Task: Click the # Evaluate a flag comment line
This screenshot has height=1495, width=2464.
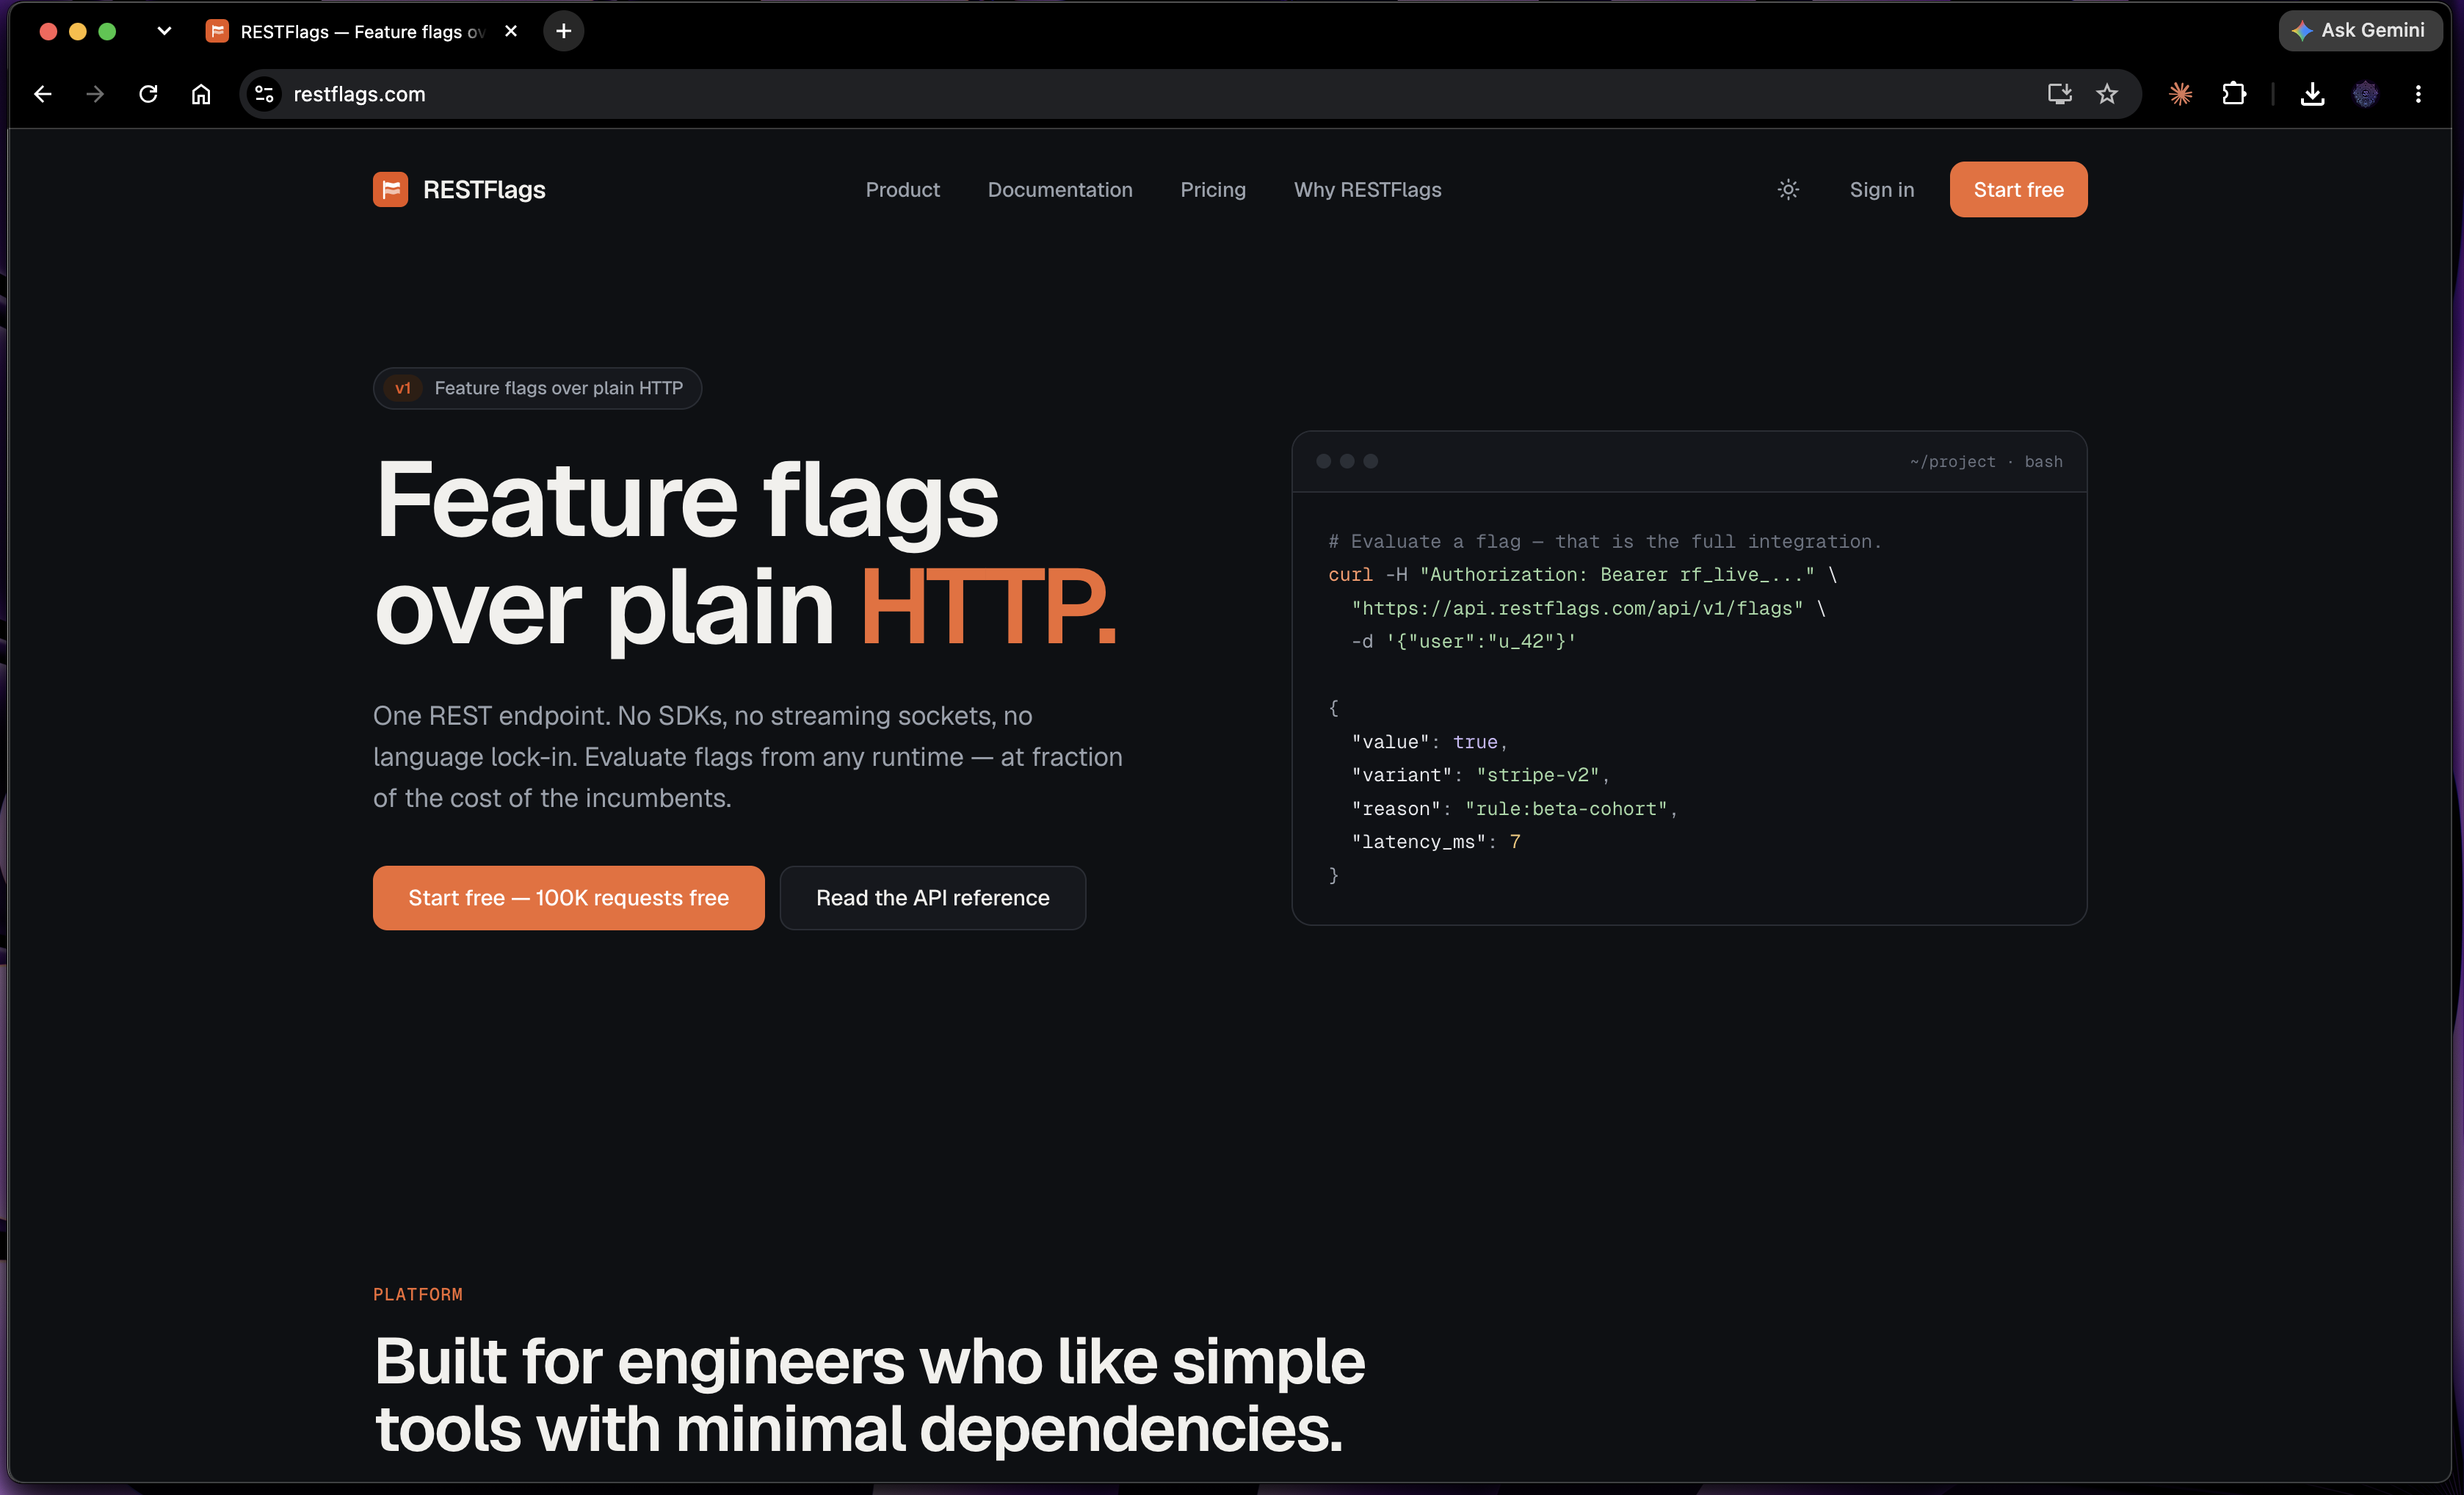Action: point(1605,542)
